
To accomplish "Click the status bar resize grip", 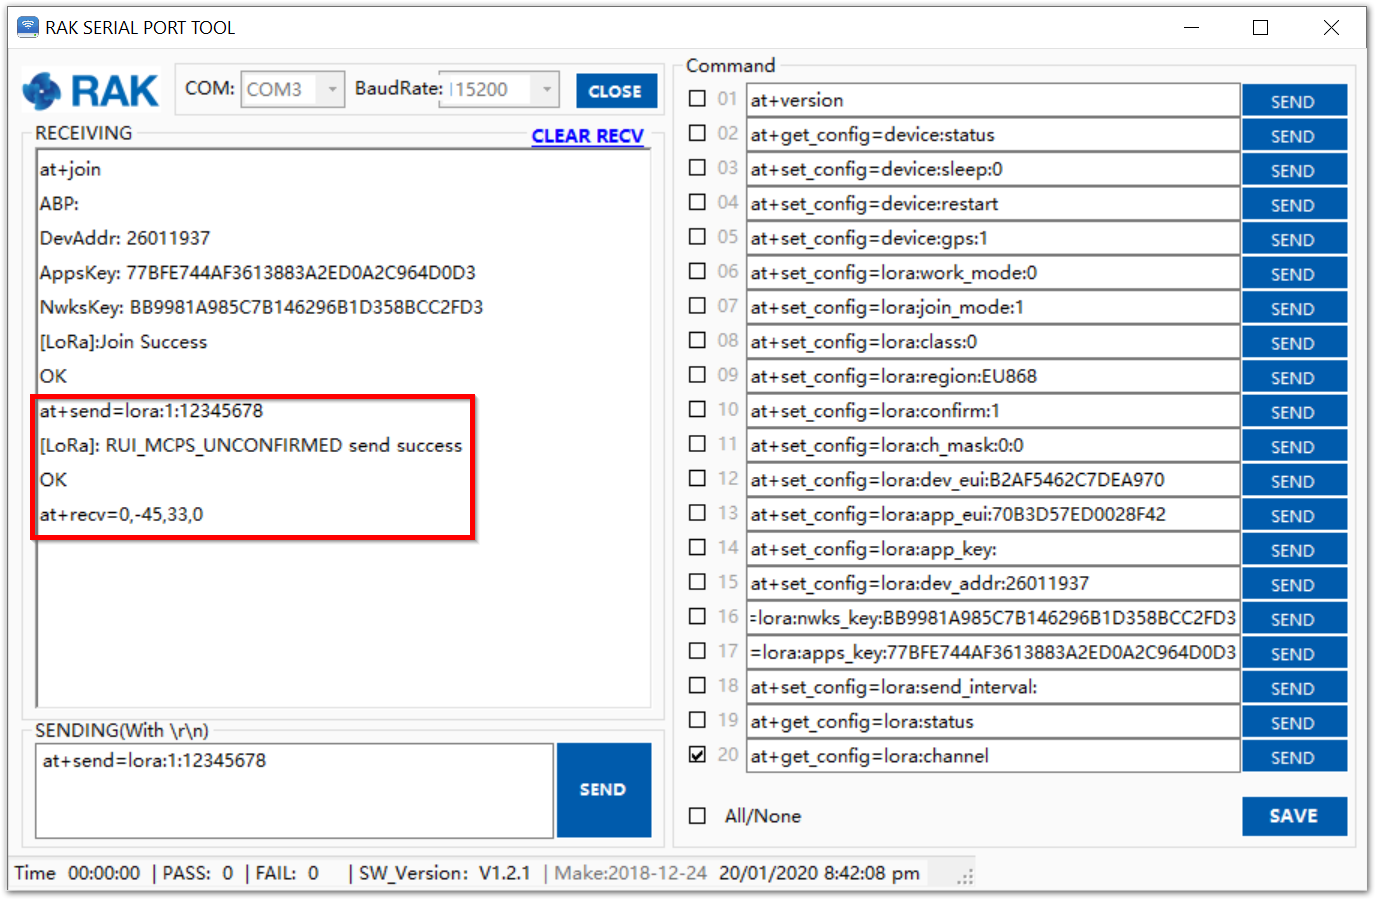I will [x=965, y=876].
